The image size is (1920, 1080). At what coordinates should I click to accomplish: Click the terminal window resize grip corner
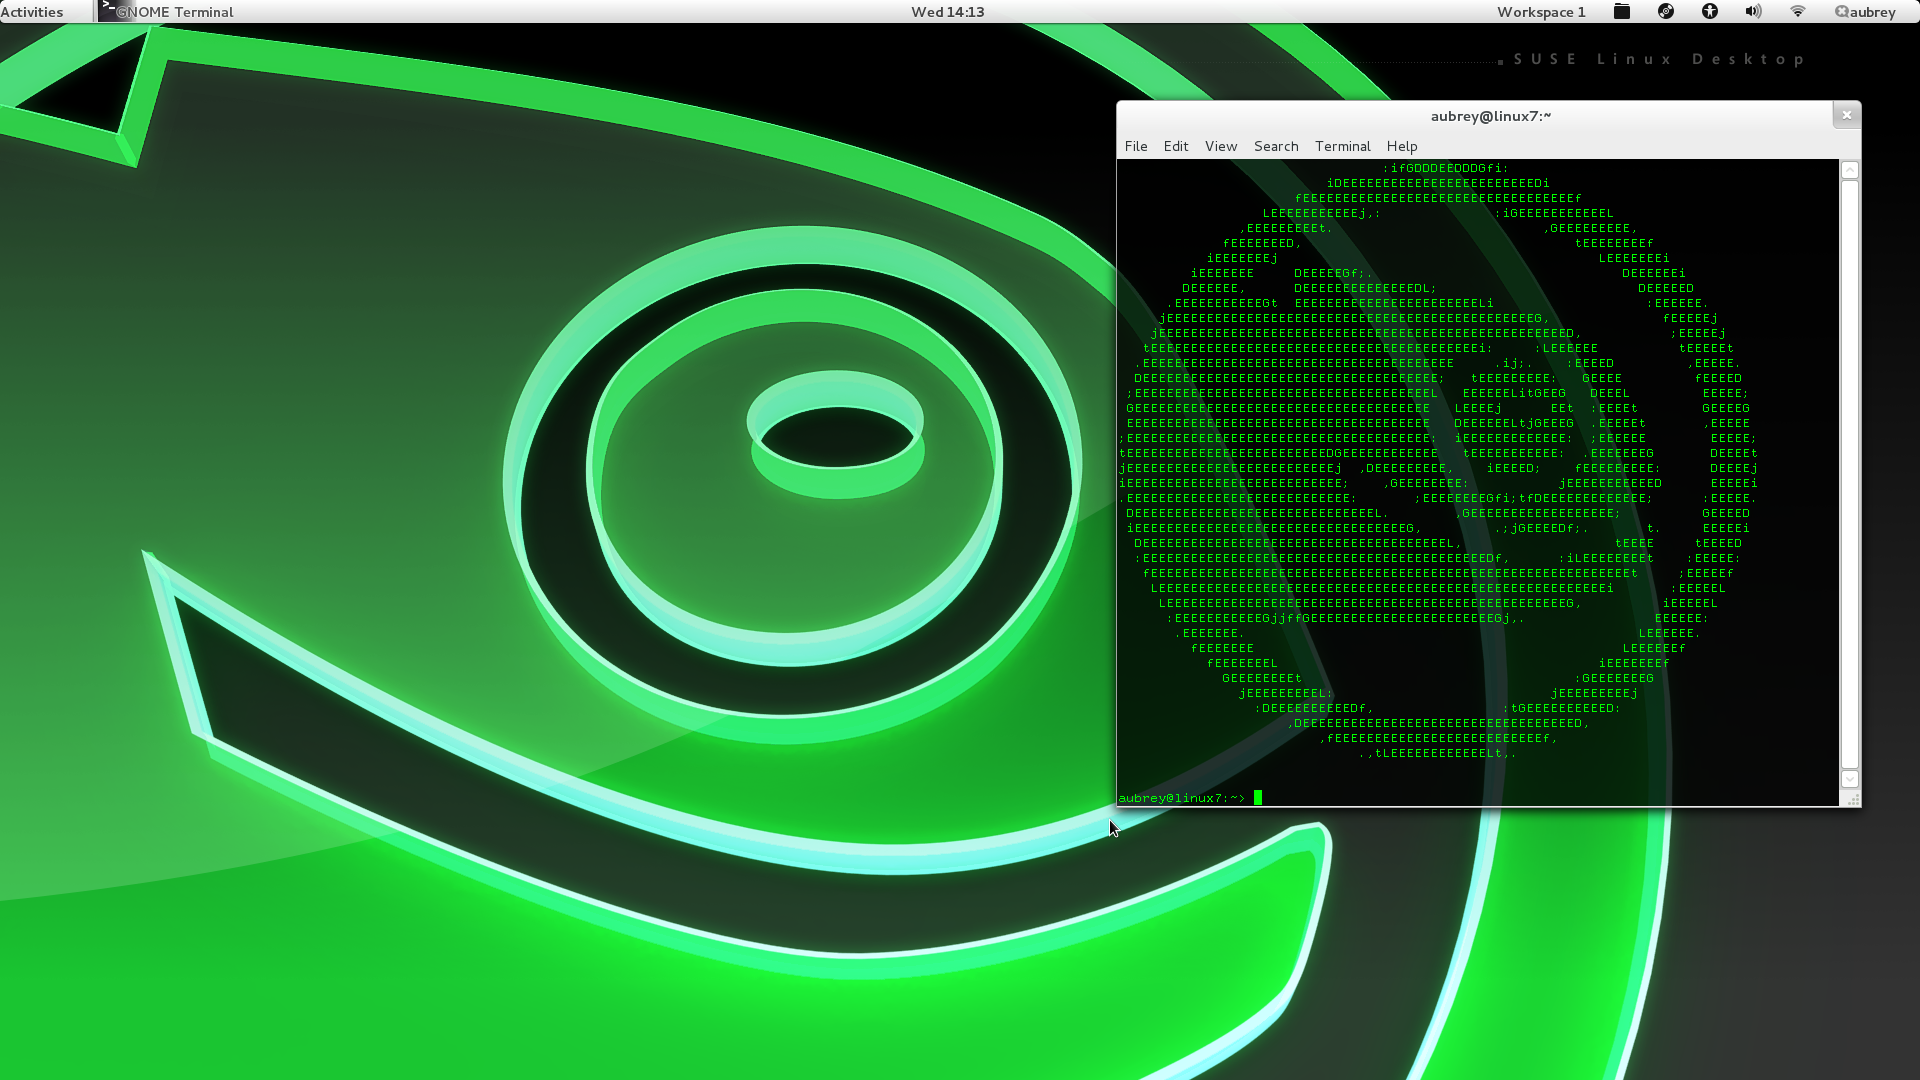[x=1853, y=800]
